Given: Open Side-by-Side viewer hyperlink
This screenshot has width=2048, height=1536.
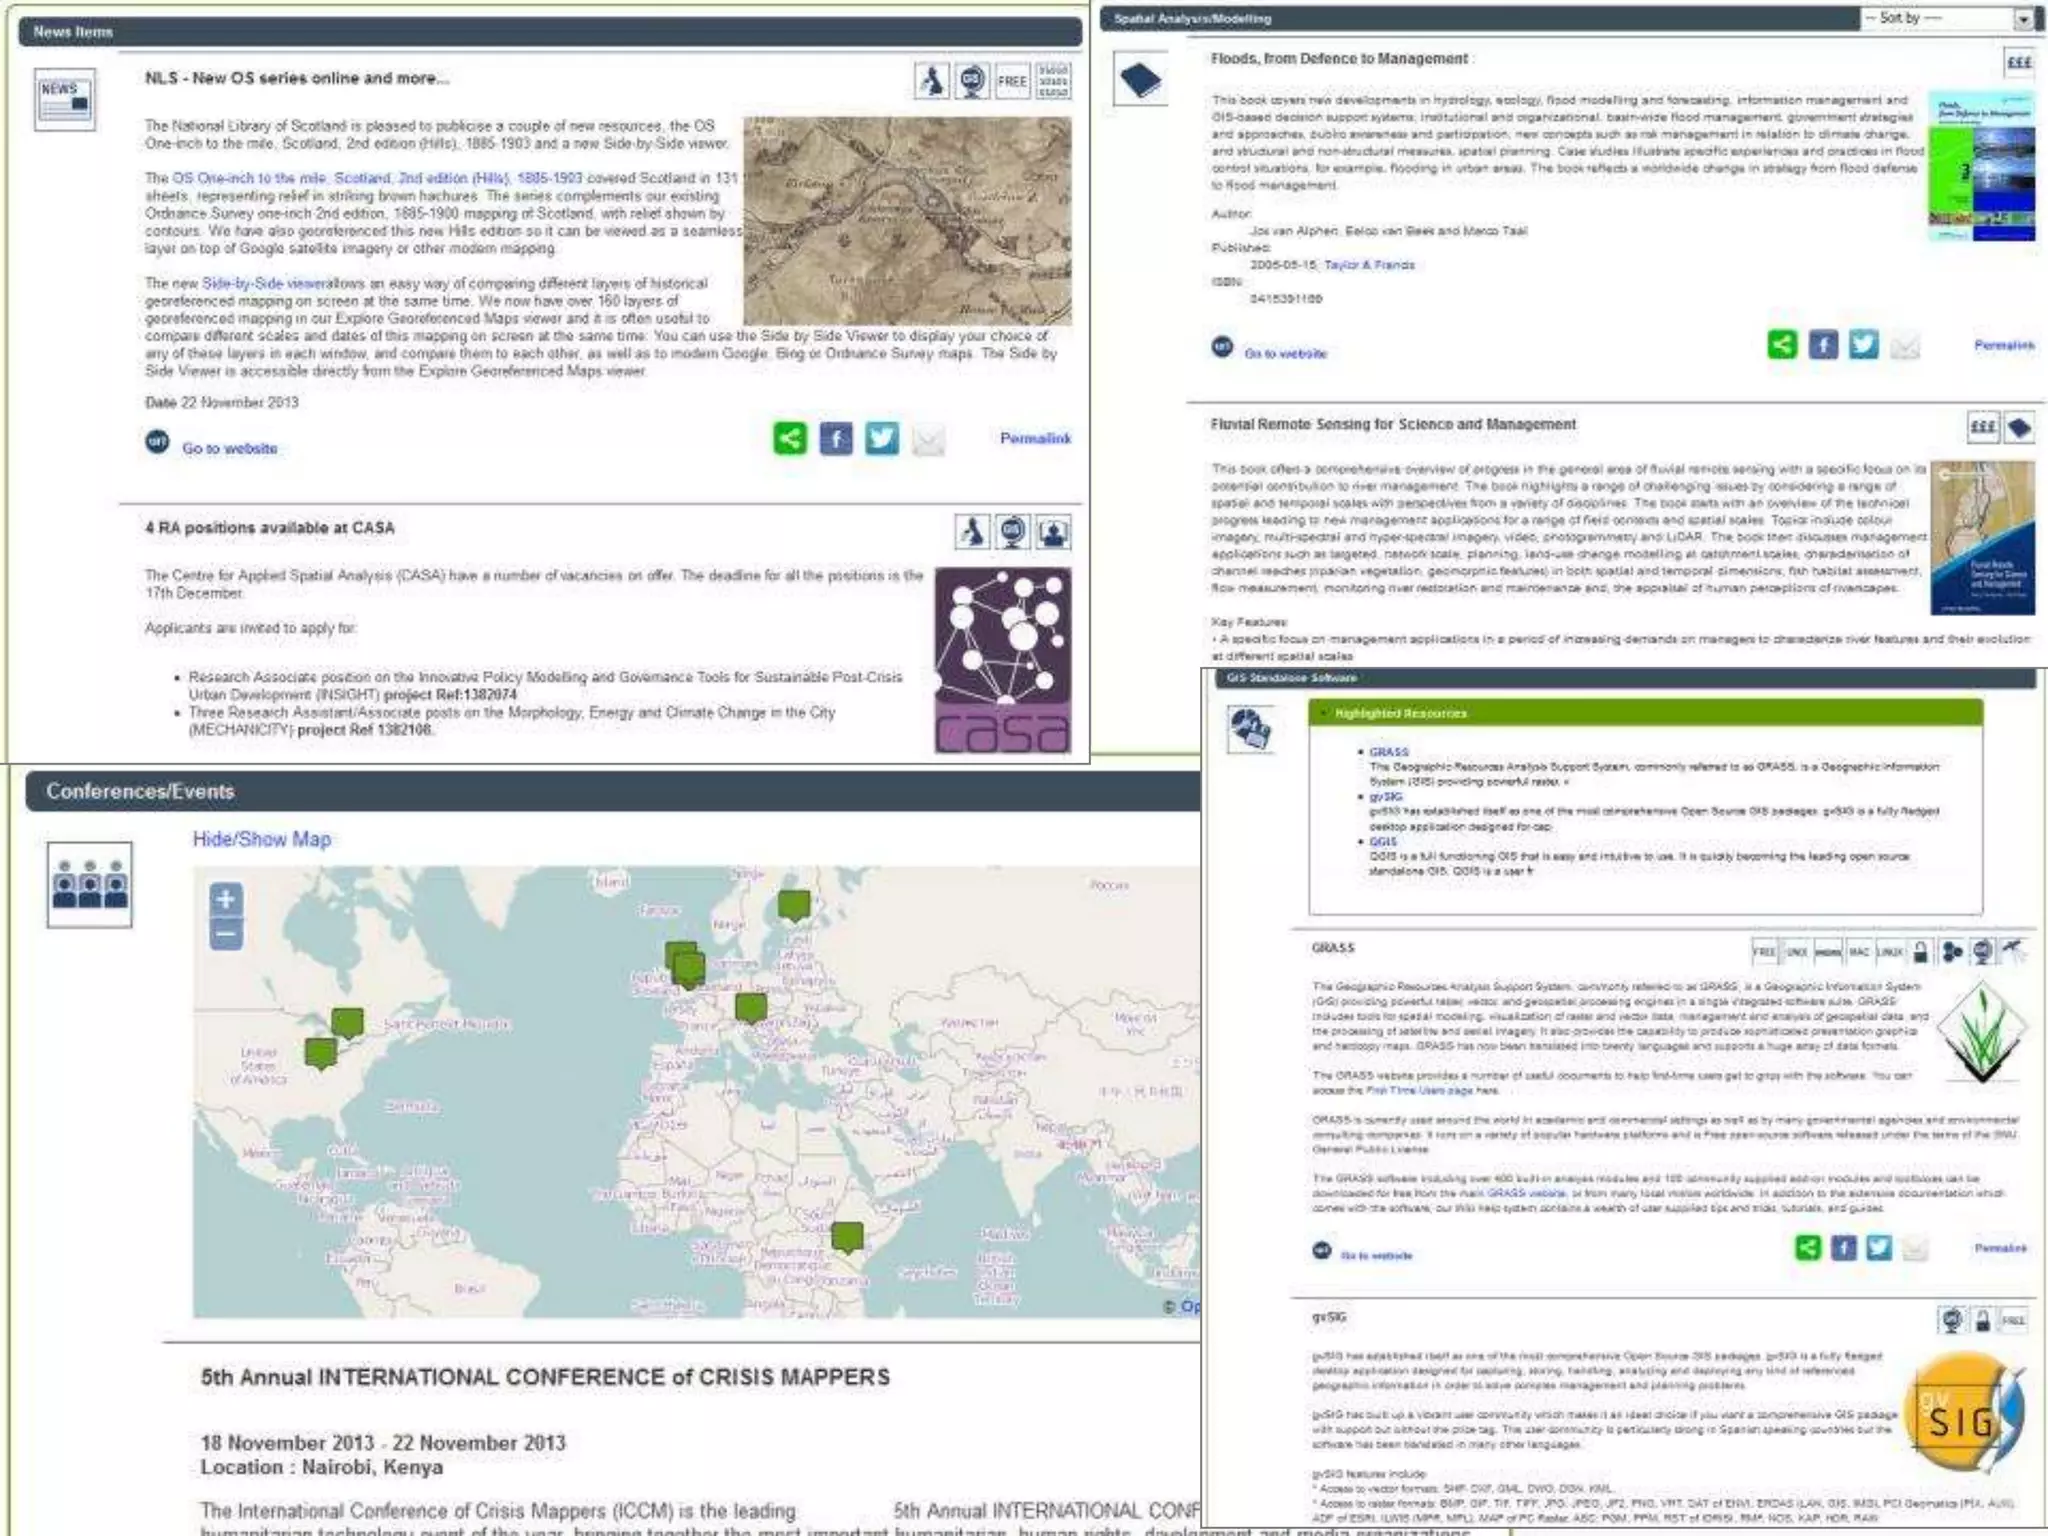Looking at the screenshot, I should (264, 283).
